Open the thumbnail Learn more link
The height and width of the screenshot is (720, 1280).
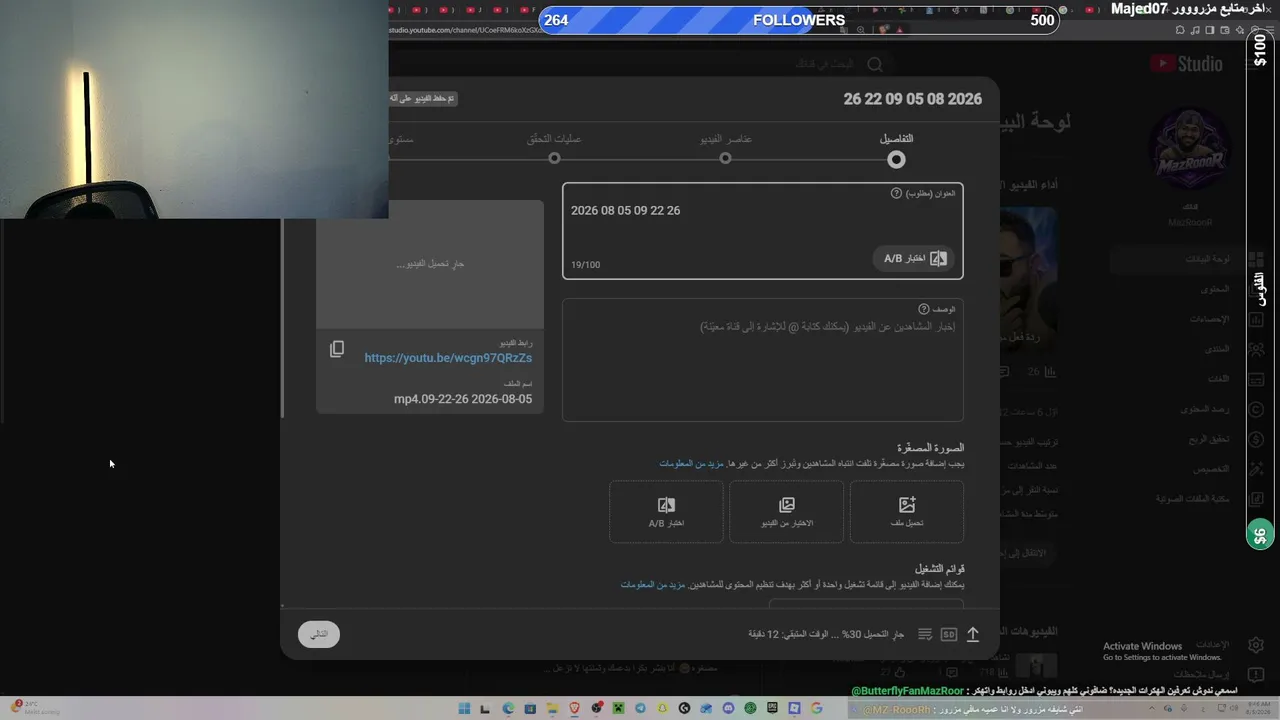[x=691, y=464]
